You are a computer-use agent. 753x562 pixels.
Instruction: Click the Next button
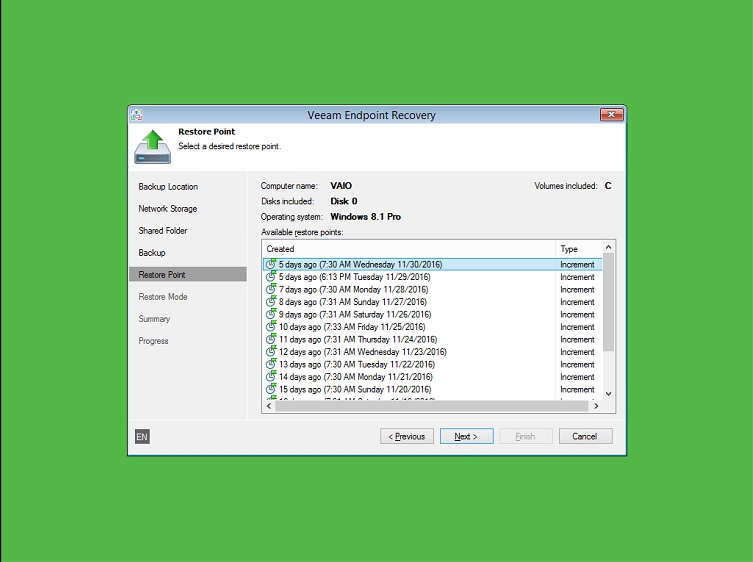(x=466, y=436)
